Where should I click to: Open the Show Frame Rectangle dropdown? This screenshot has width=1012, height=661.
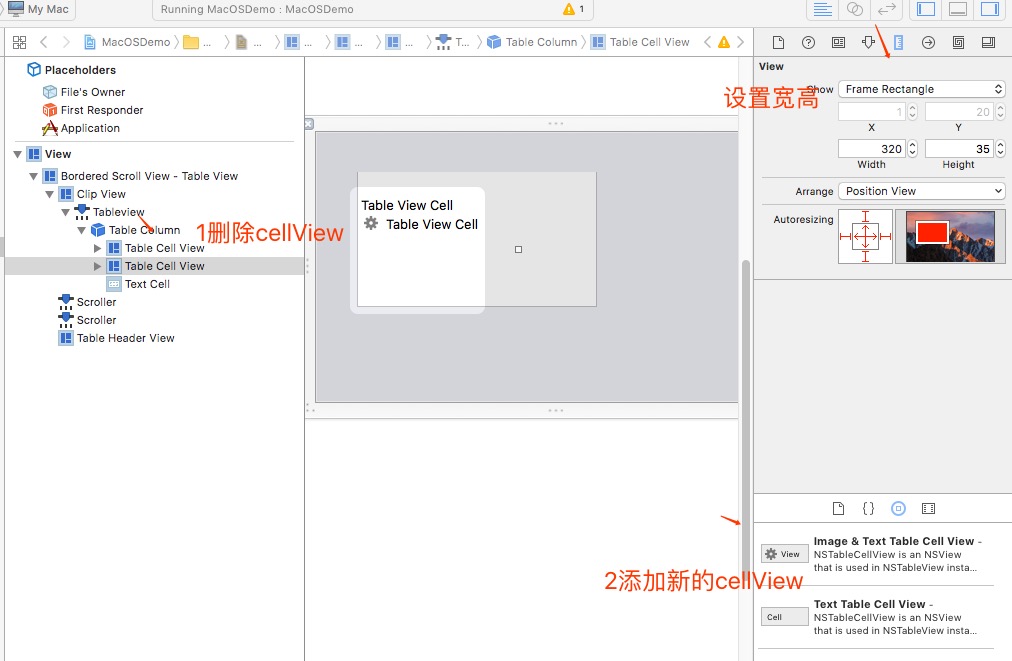click(920, 88)
